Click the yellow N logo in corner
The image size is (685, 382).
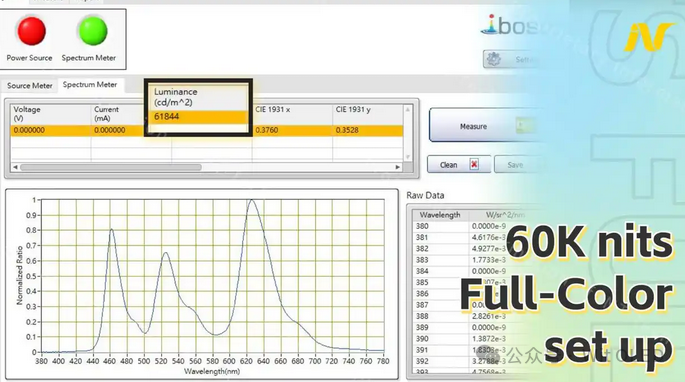tap(648, 37)
